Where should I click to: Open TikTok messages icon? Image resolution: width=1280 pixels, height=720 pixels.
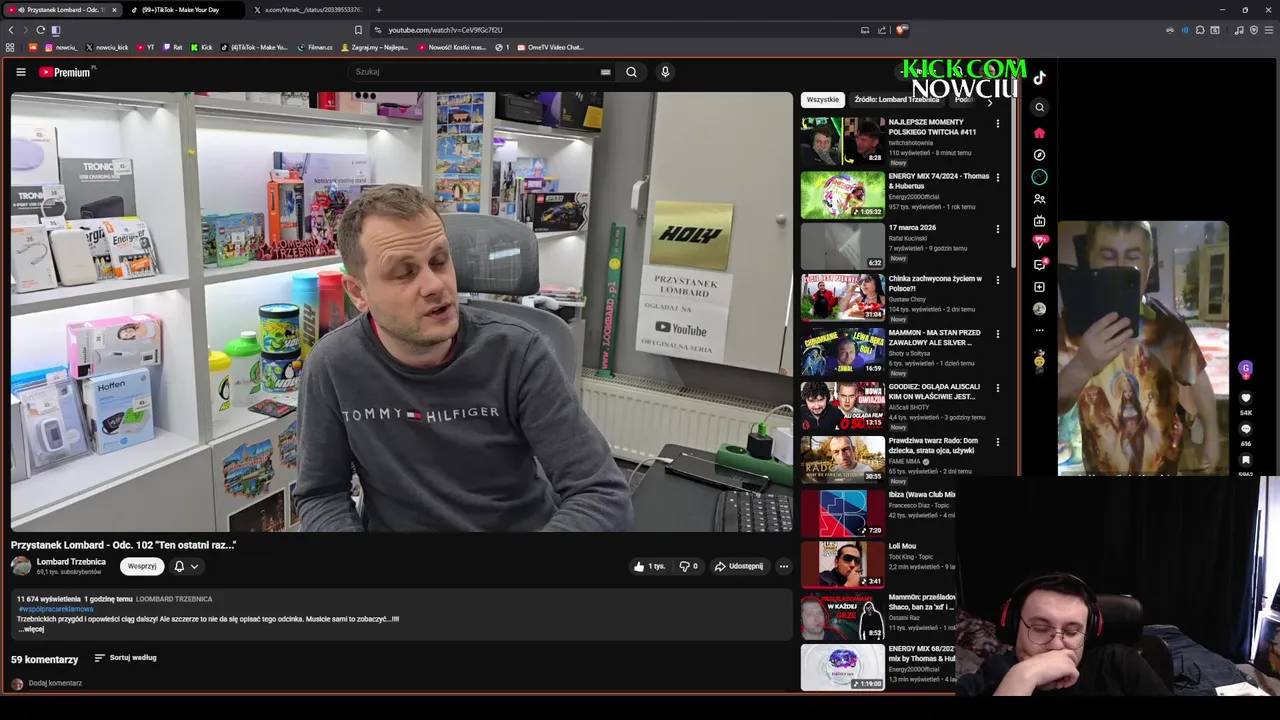click(x=1040, y=265)
